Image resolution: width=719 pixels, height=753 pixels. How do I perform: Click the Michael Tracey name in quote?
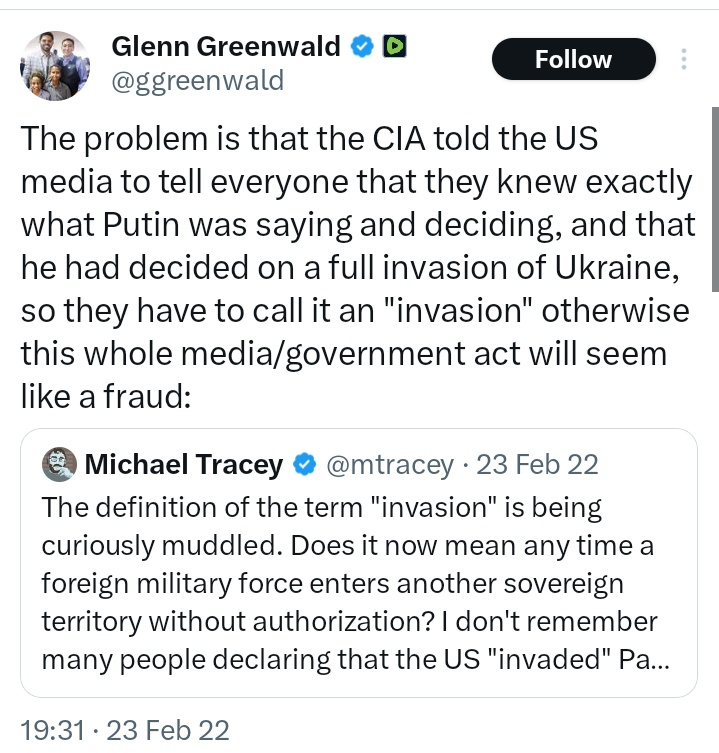(186, 465)
